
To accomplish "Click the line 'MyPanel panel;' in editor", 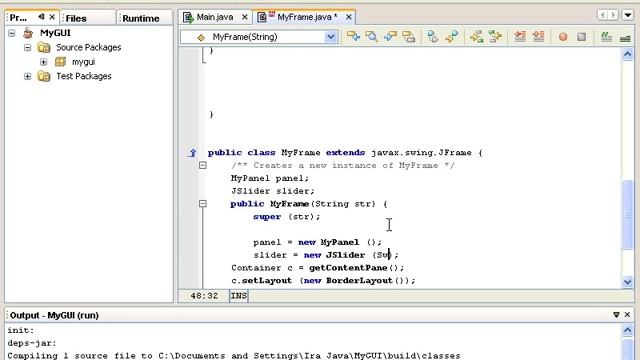I will coord(270,178).
